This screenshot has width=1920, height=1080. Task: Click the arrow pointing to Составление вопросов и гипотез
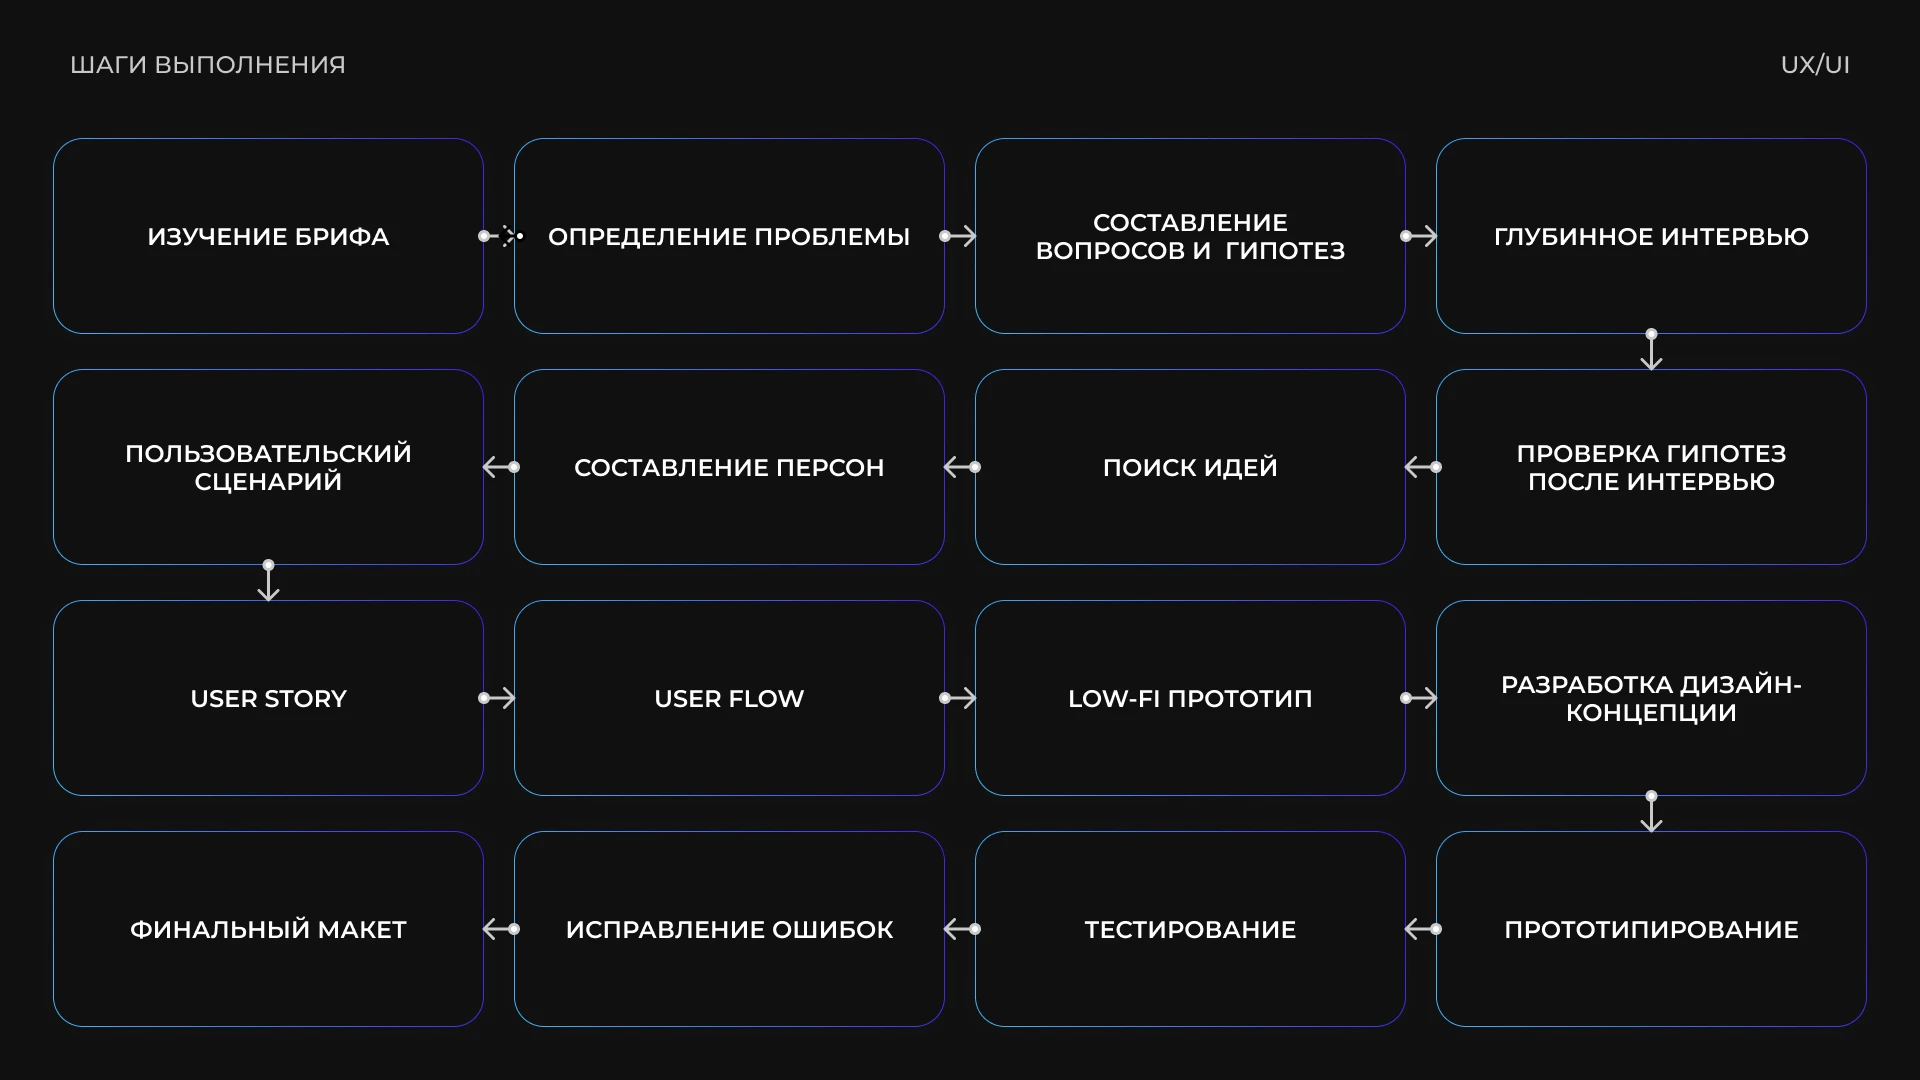click(x=959, y=236)
